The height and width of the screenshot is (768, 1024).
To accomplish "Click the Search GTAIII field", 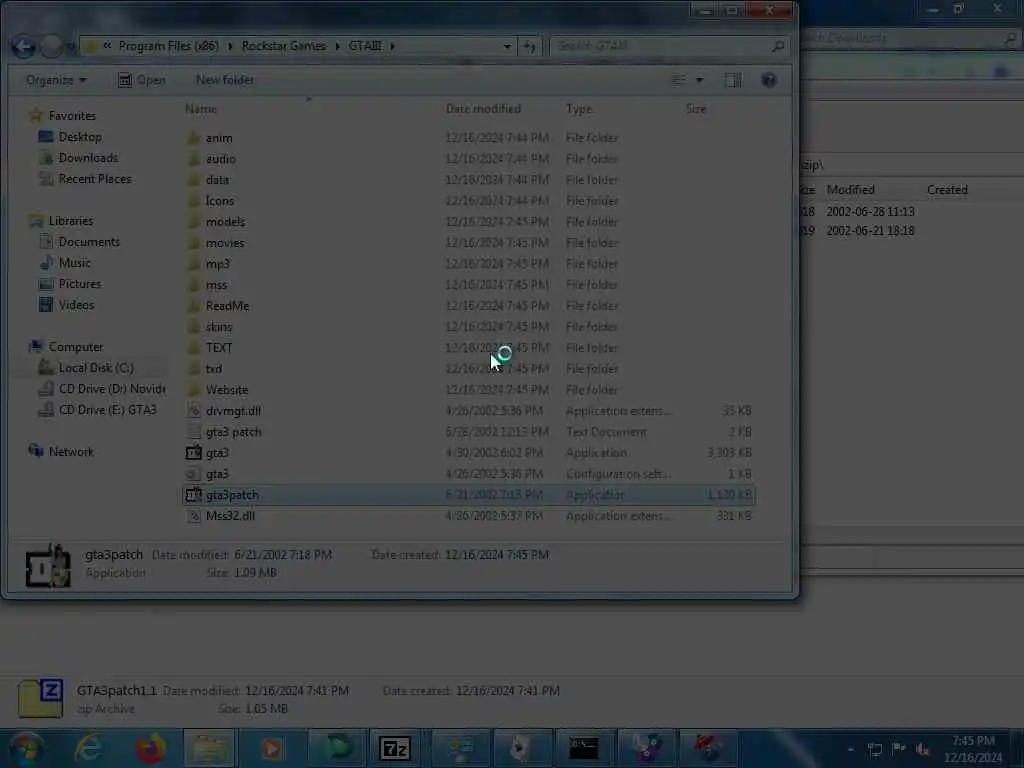I will 667,46.
